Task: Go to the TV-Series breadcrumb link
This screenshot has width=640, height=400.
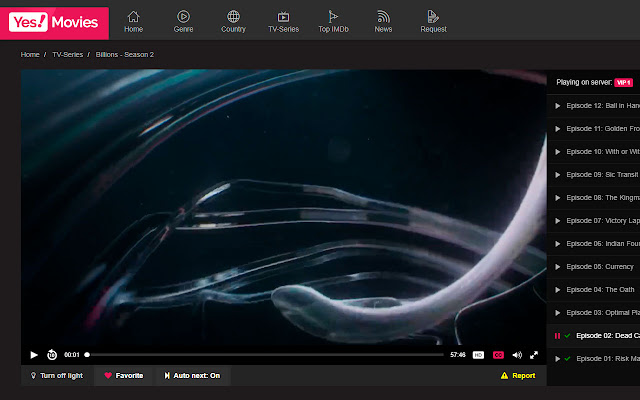Action: 67,55
